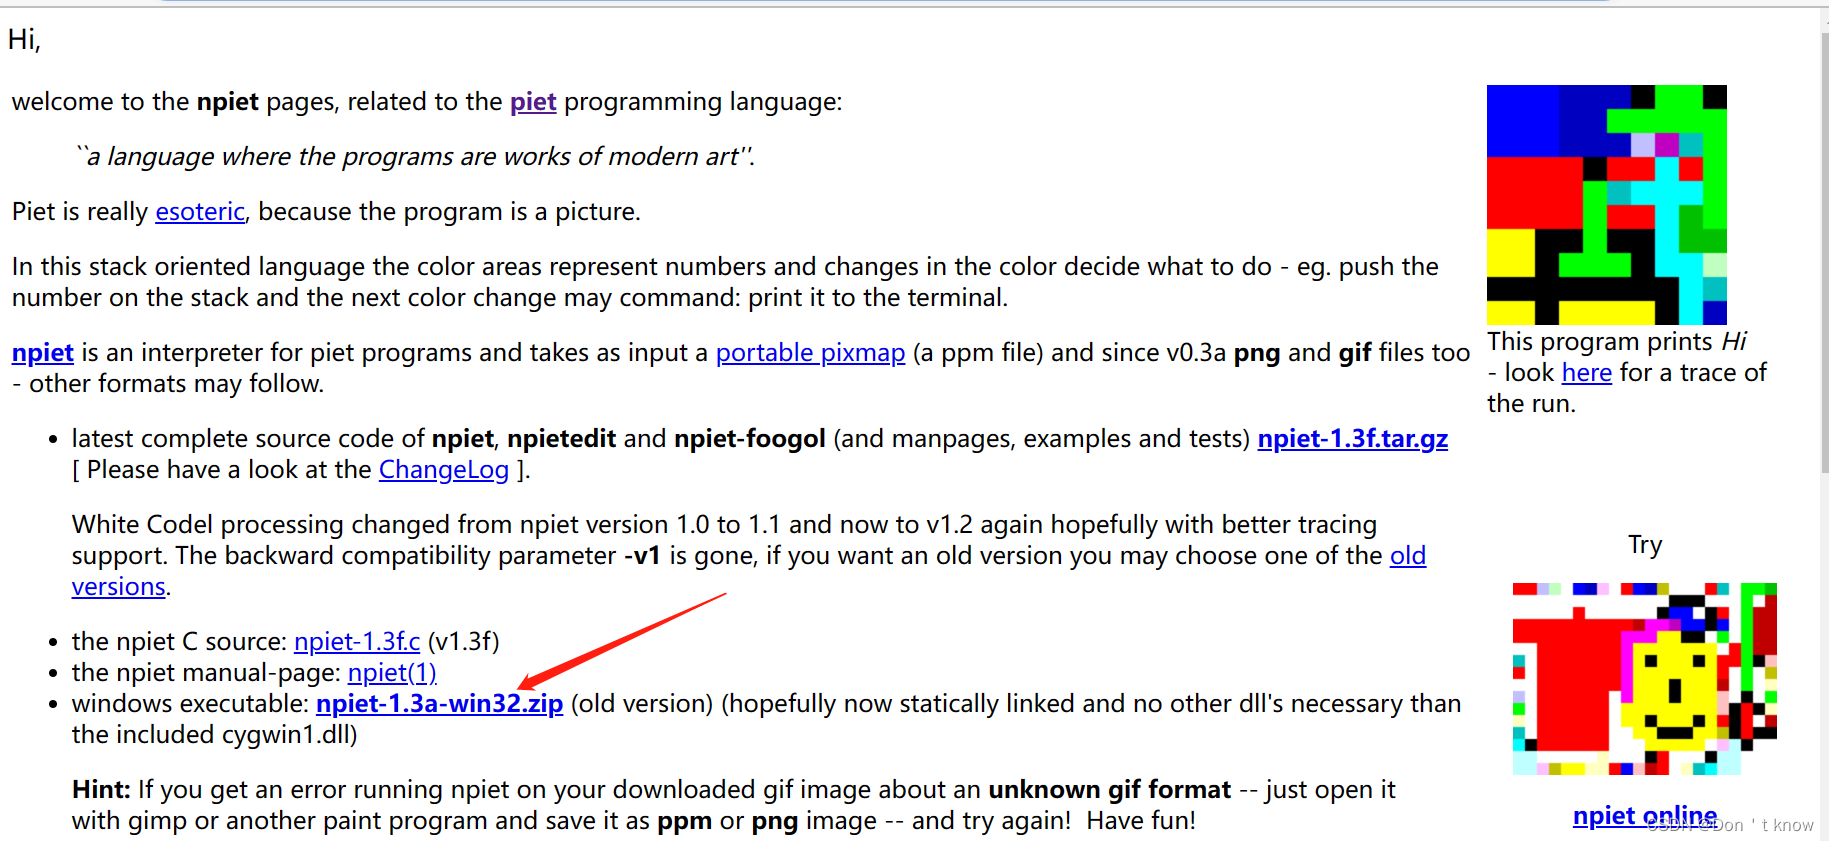
Task: Click the 'unknown gif format' bold text
Action: tap(1109, 790)
